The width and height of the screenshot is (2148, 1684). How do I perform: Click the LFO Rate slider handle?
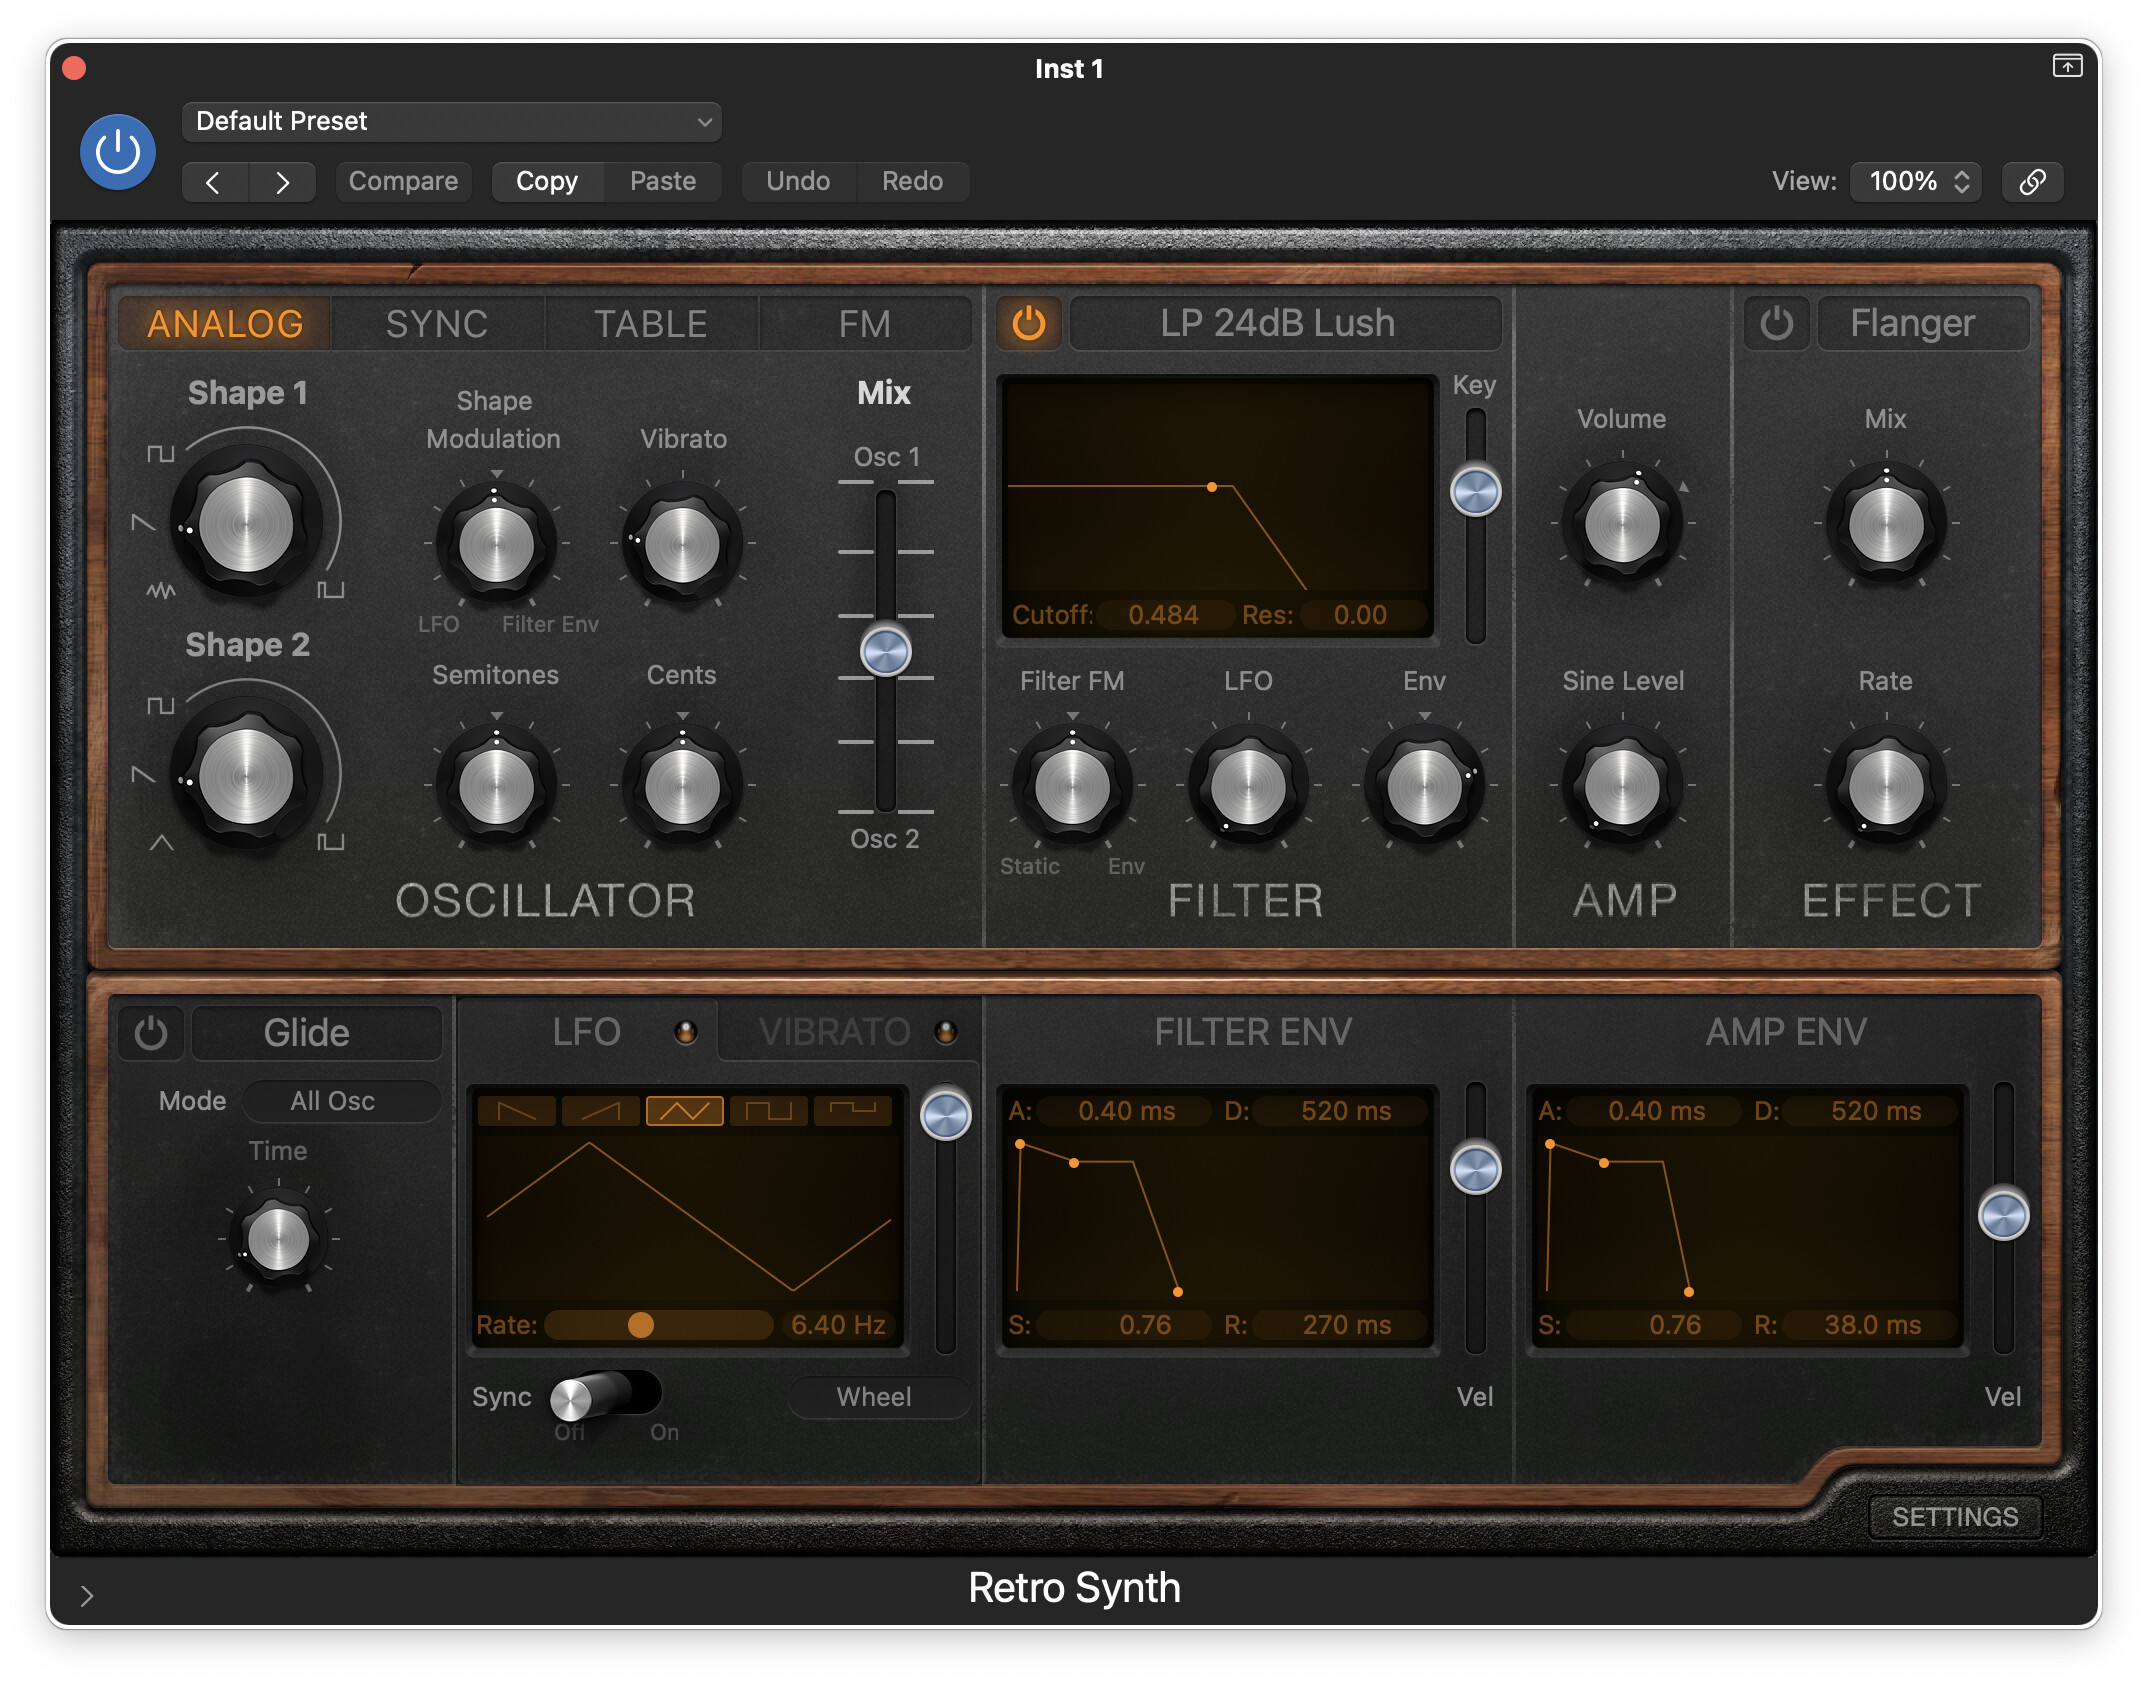click(640, 1325)
